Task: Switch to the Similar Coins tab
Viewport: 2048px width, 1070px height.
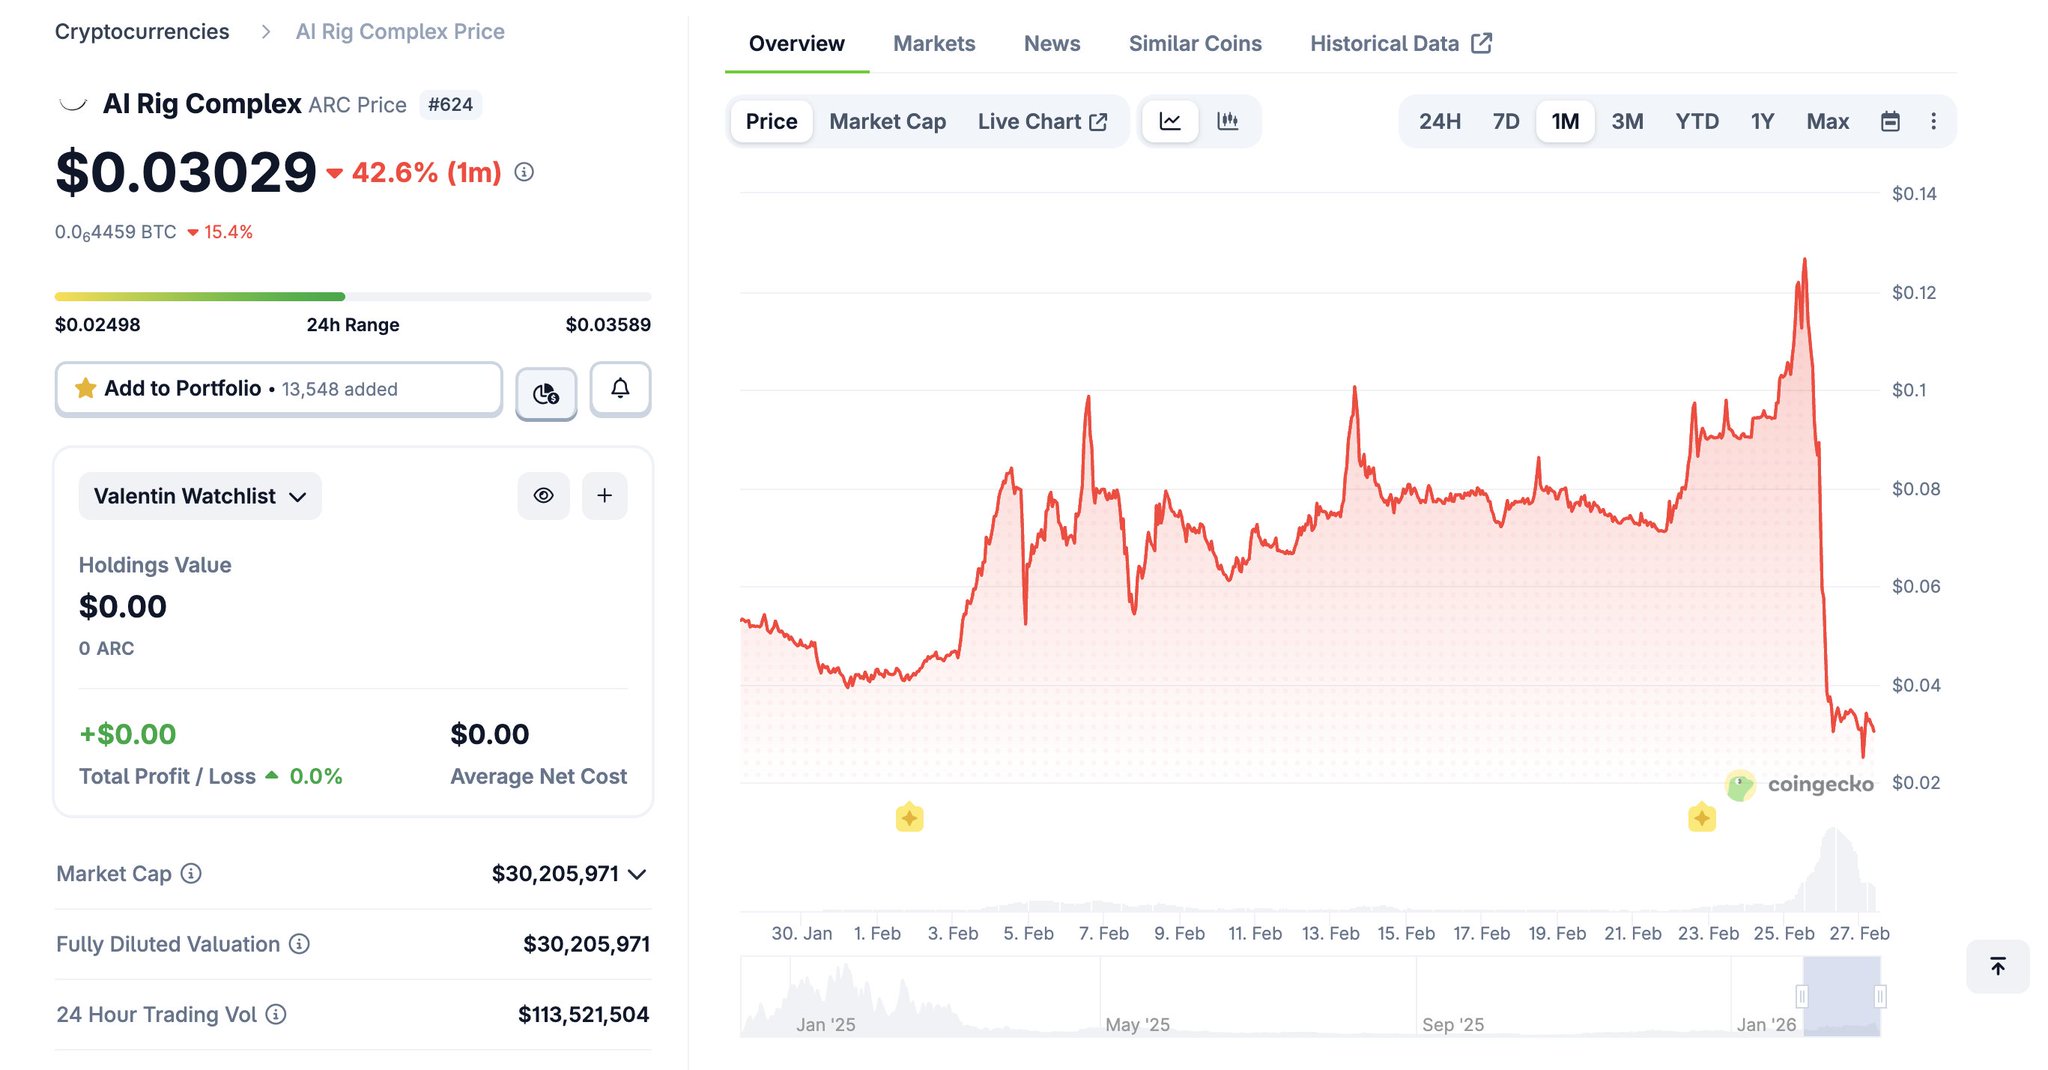Action: pos(1195,43)
